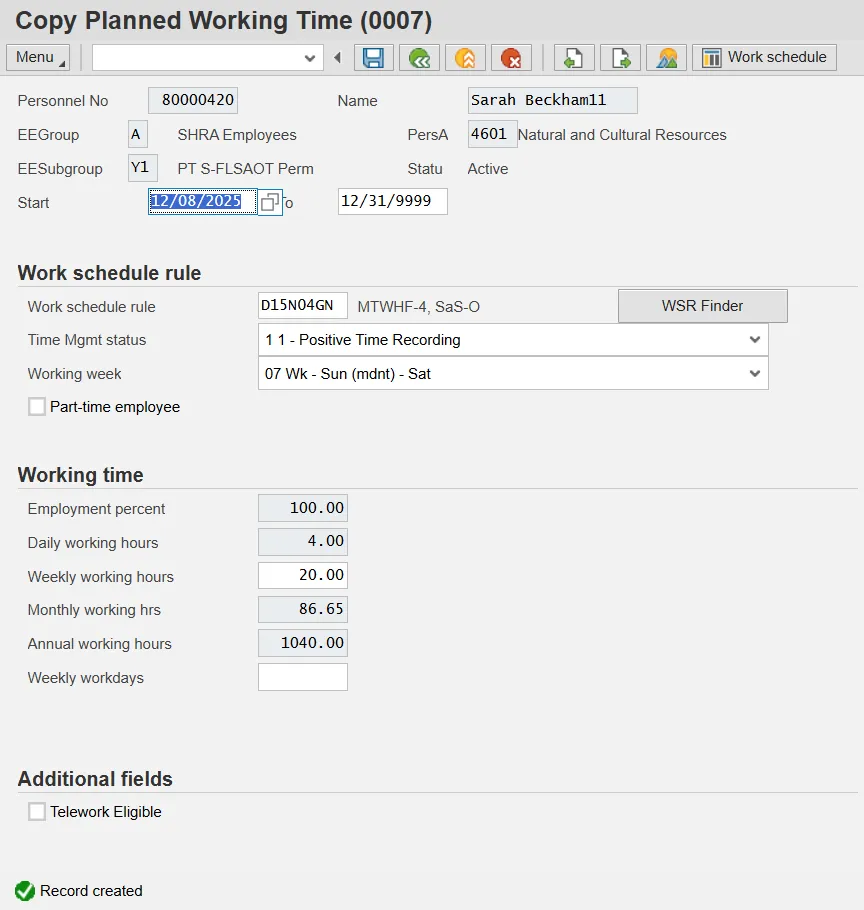Click the green Record created status icon
The width and height of the screenshot is (864, 910).
[x=25, y=891]
